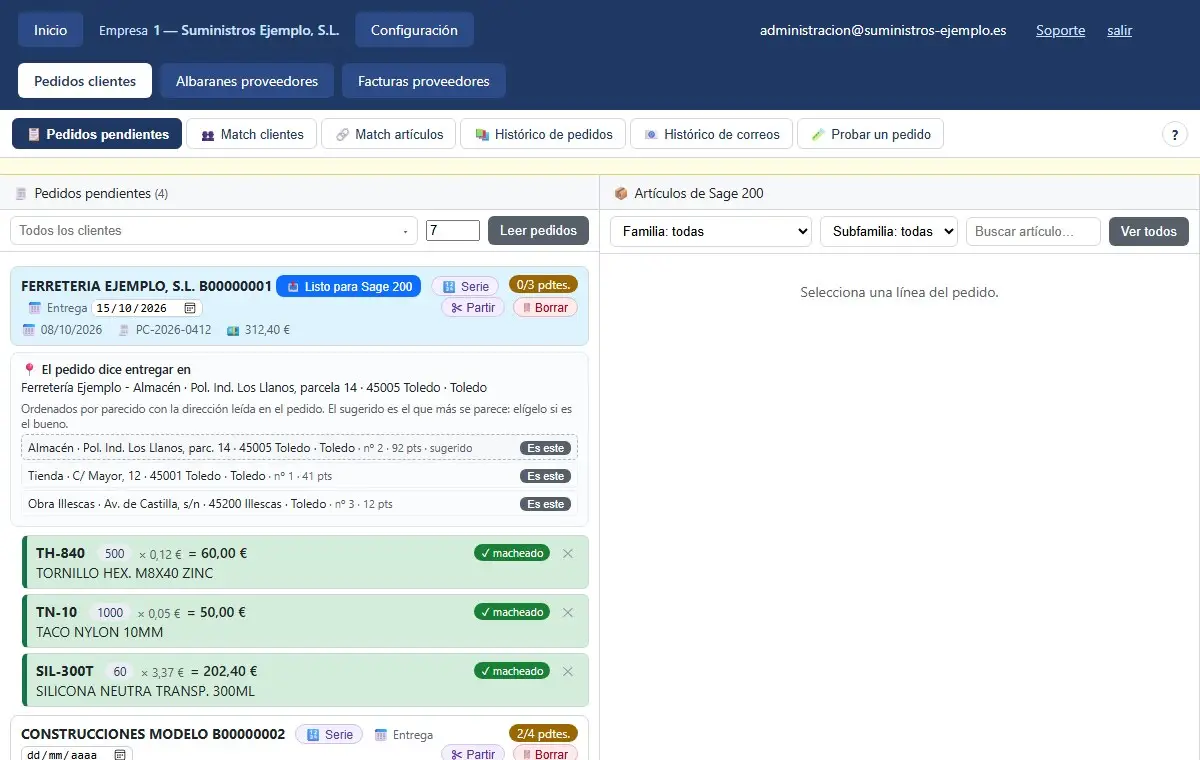Switch to the Facturas proveedores tab

point(424,81)
